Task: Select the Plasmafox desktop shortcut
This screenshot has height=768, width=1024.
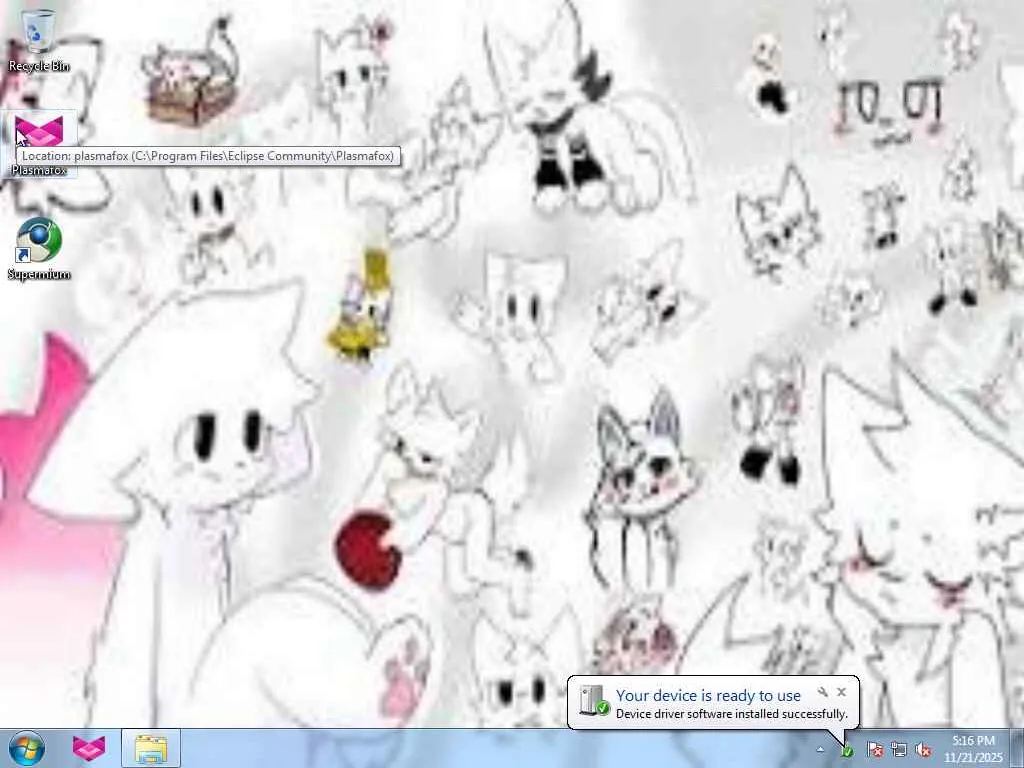Action: click(39, 144)
